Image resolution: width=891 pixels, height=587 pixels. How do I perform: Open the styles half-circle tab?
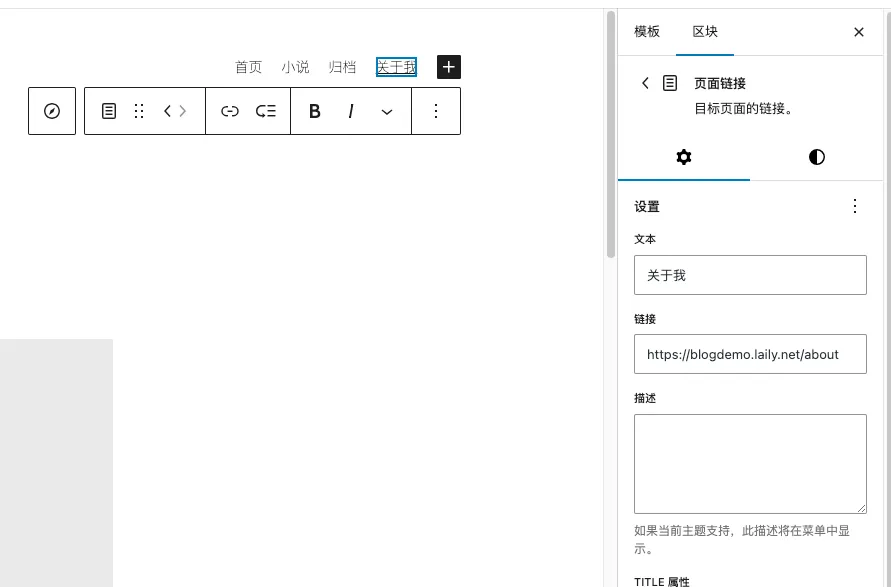pyautogui.click(x=817, y=157)
